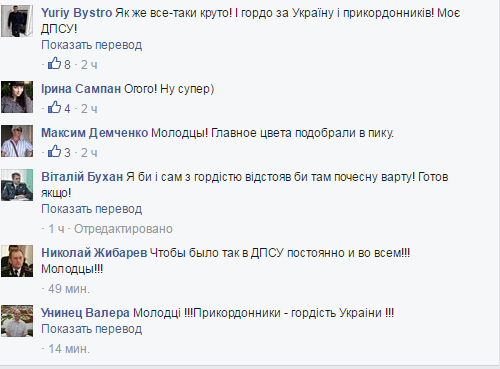
Task: Open Максим Демченко's avatar thumbnail
Action: (17, 141)
